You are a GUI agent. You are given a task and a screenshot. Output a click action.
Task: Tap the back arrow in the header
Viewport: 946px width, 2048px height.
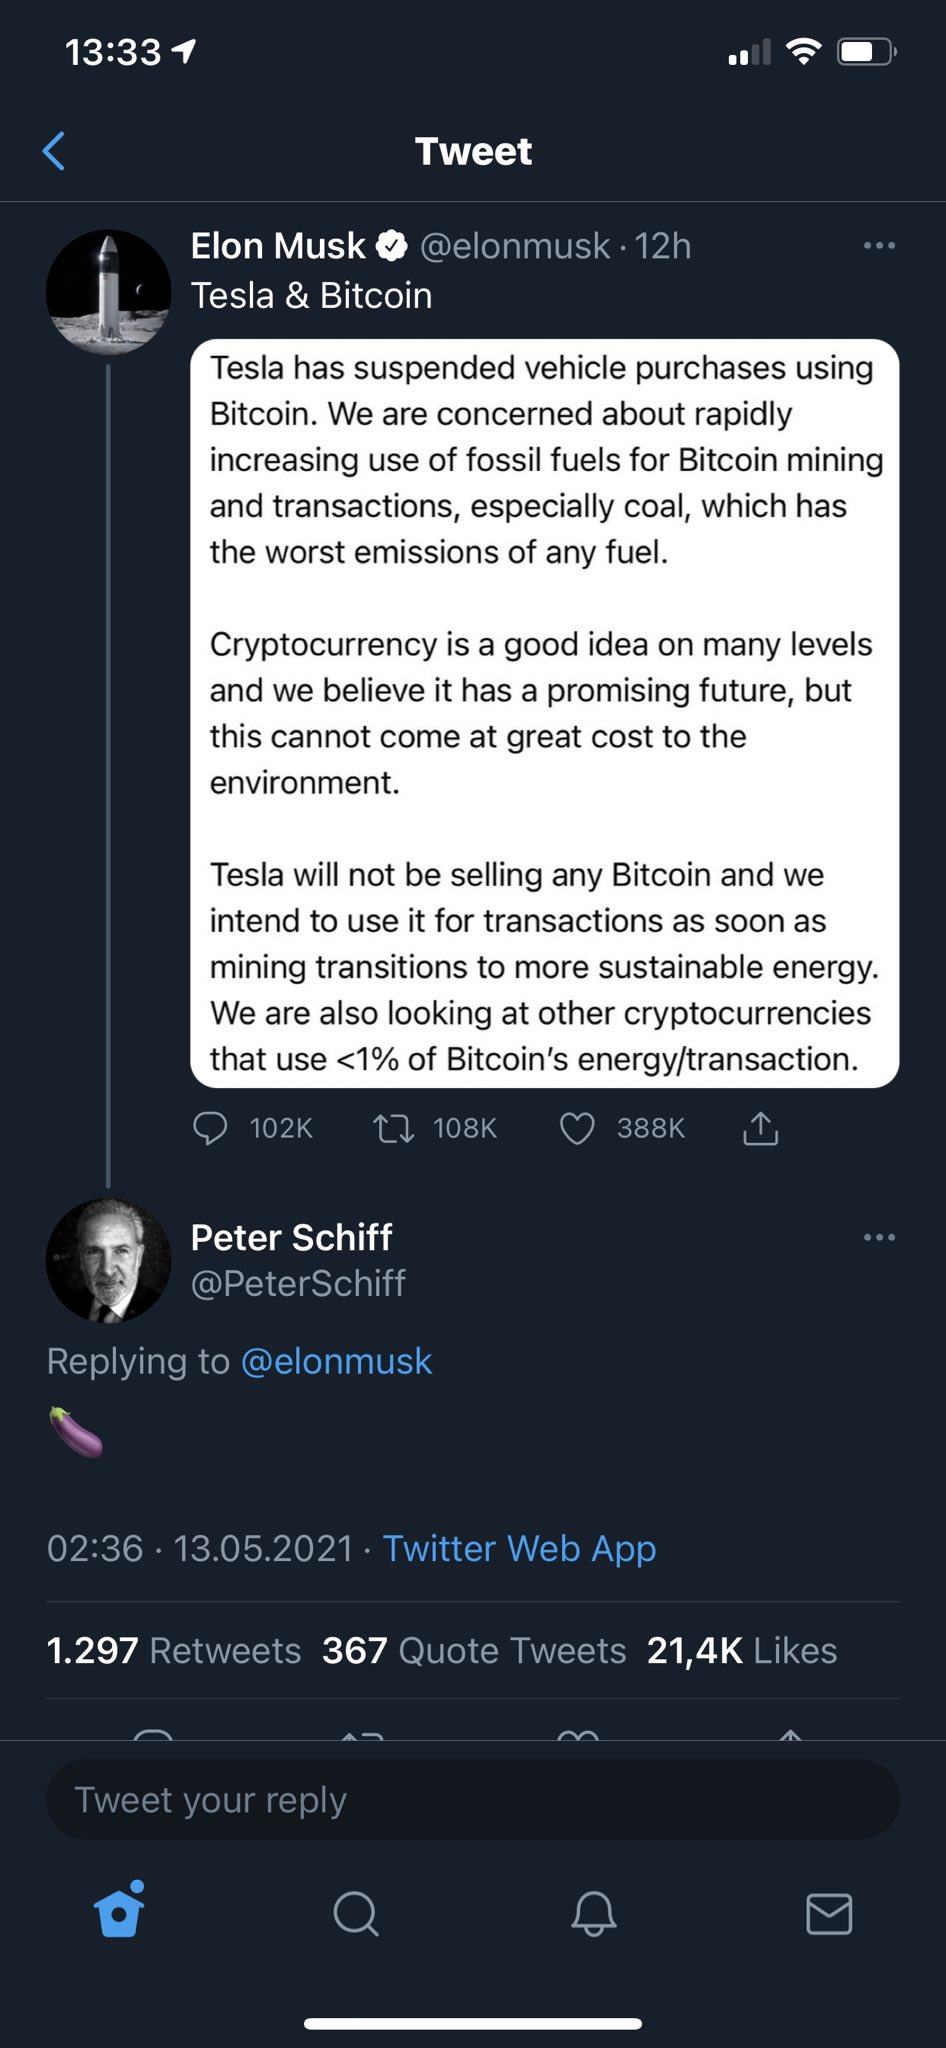(x=54, y=151)
